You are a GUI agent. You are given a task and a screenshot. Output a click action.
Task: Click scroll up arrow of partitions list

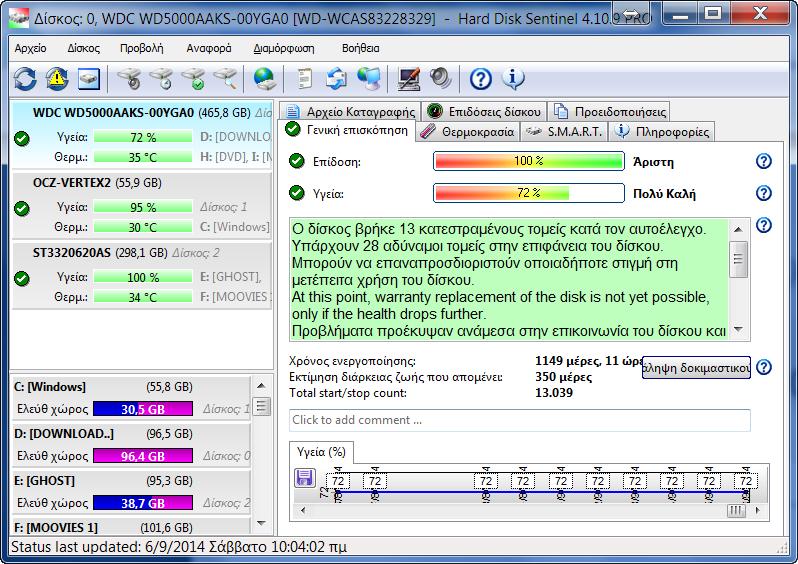tap(261, 385)
